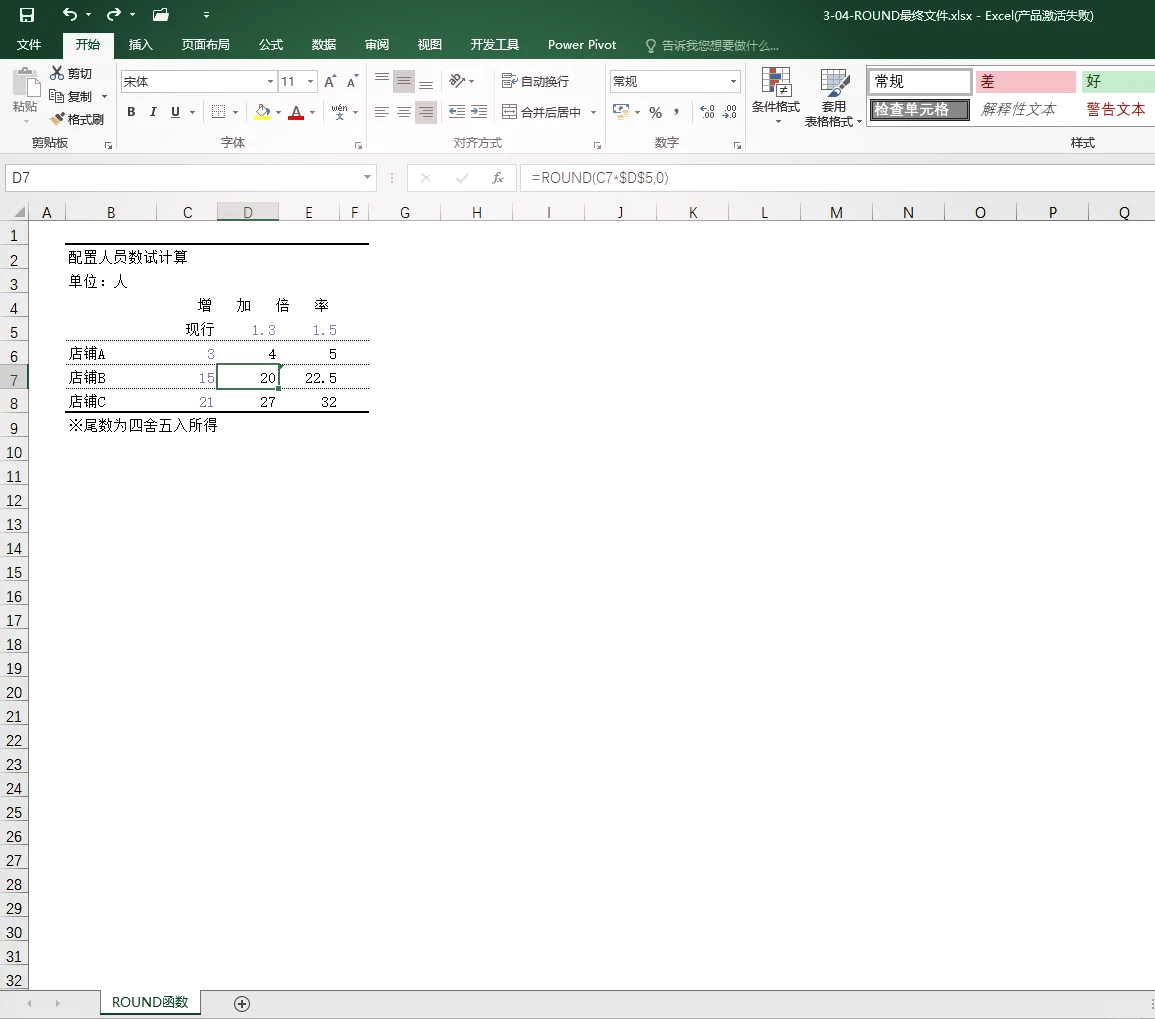Image resolution: width=1155 pixels, height=1019 pixels.
Task: Open the number format dropdown showing 常规
Action: [733, 82]
